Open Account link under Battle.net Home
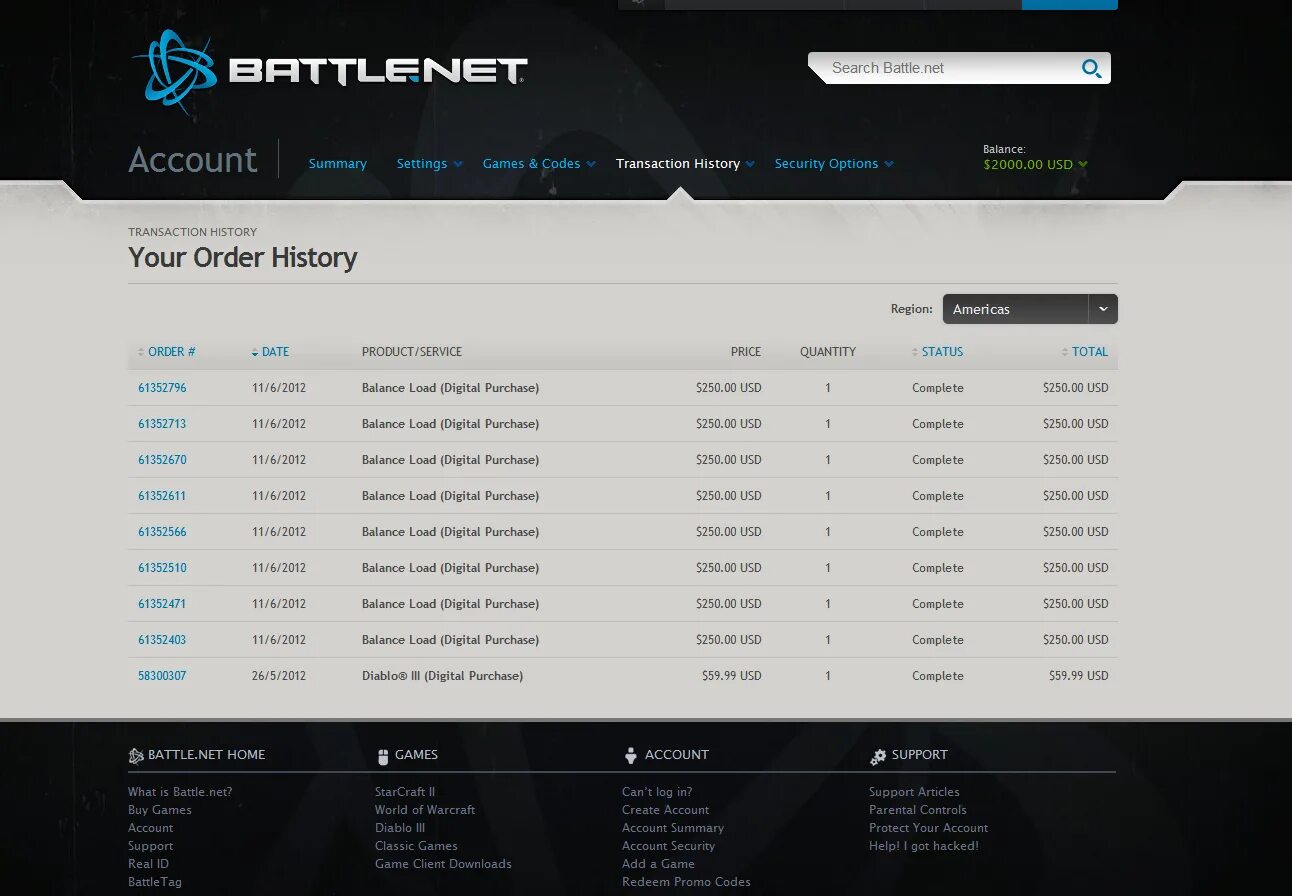1292x896 pixels. click(151, 828)
